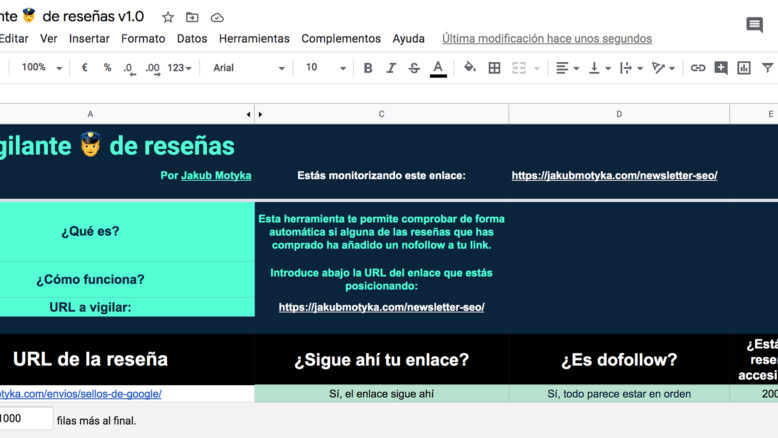Screen dimensions: 778x438
Task: Open horizontal align dropdown
Action: point(567,68)
